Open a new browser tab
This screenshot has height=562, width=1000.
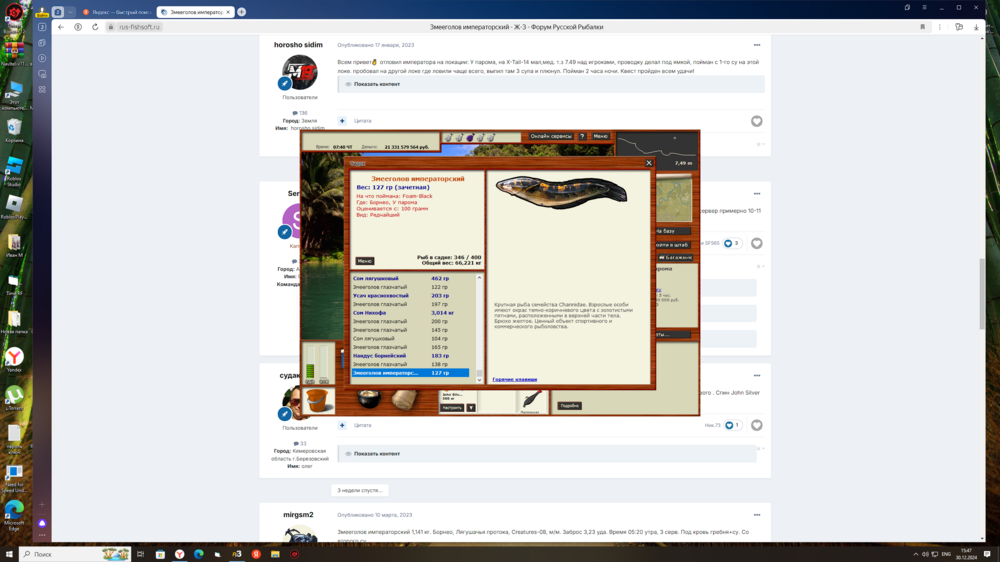tap(241, 12)
